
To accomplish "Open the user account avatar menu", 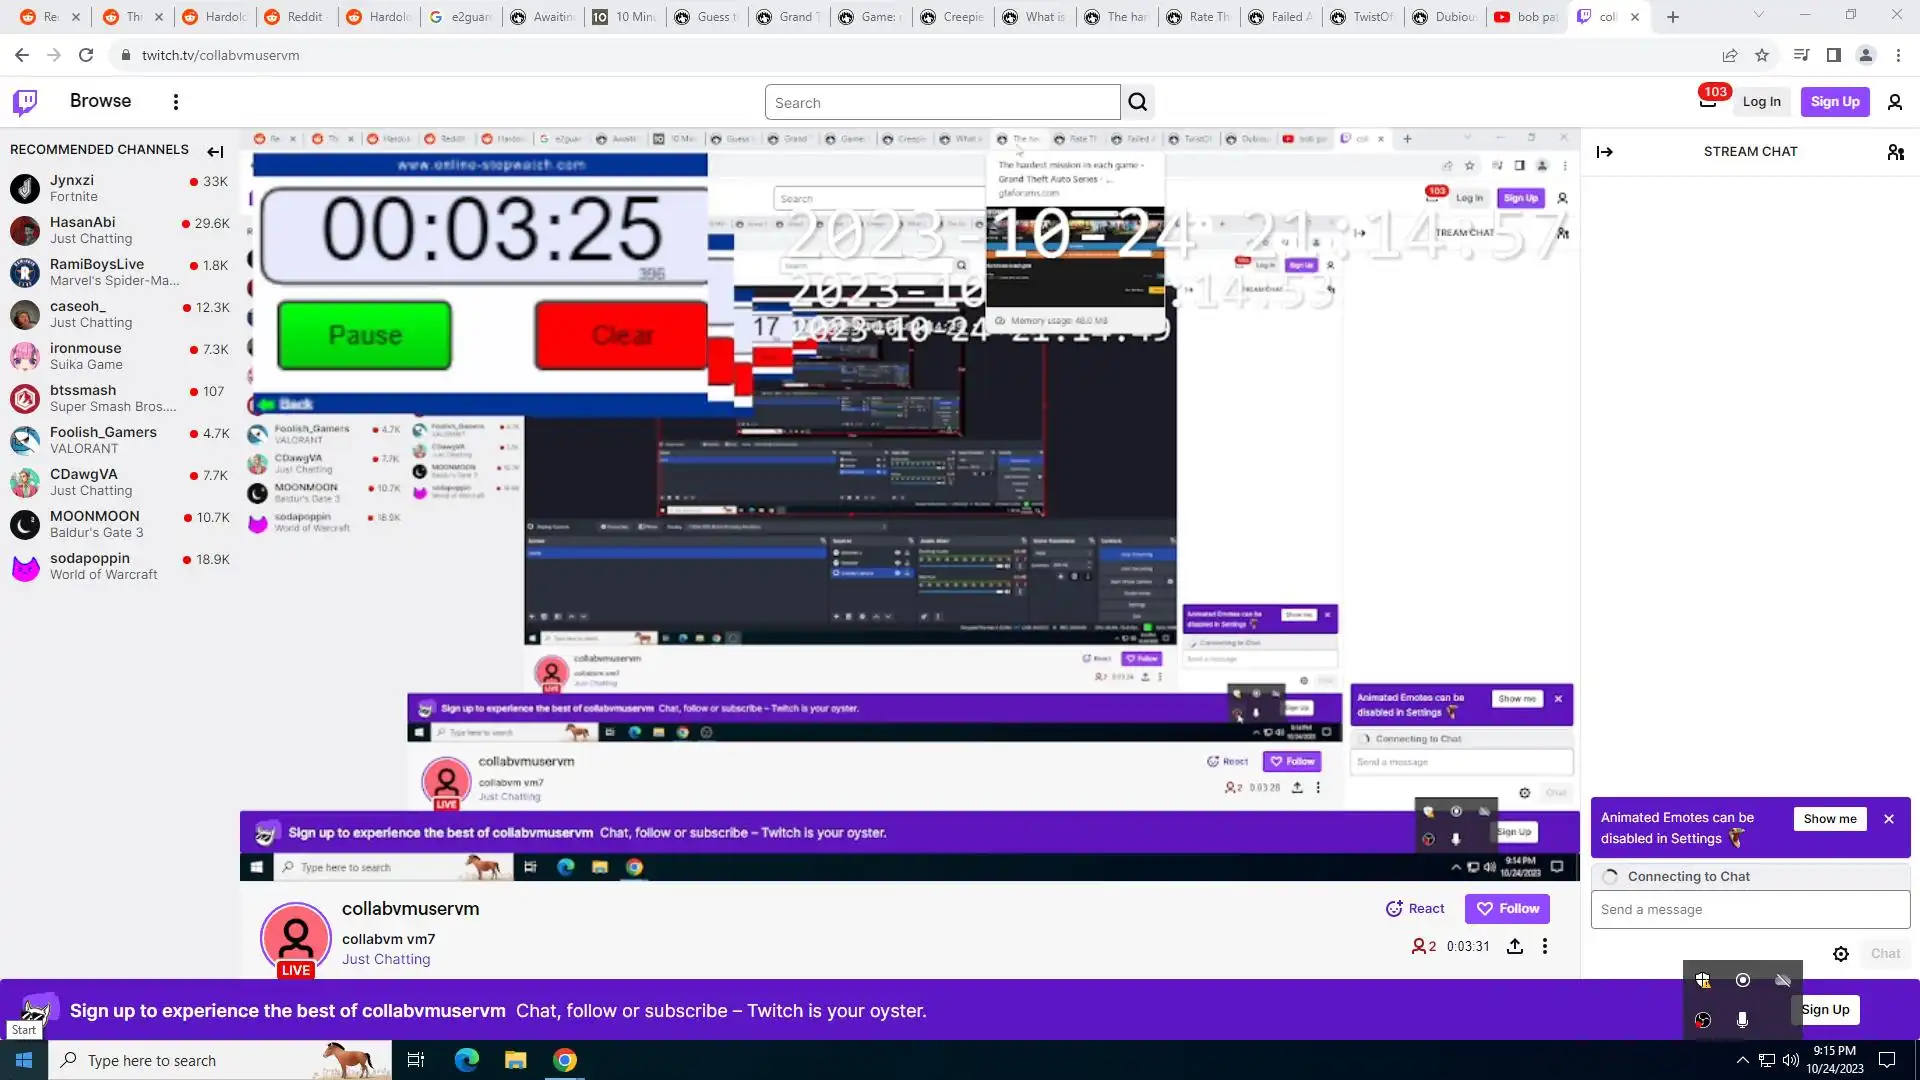I will coord(1894,102).
